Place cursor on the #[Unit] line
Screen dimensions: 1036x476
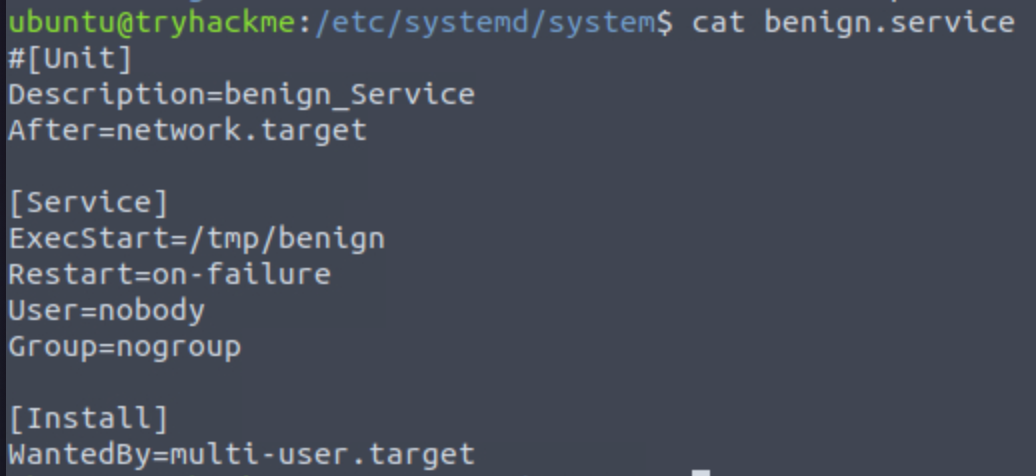(71, 58)
